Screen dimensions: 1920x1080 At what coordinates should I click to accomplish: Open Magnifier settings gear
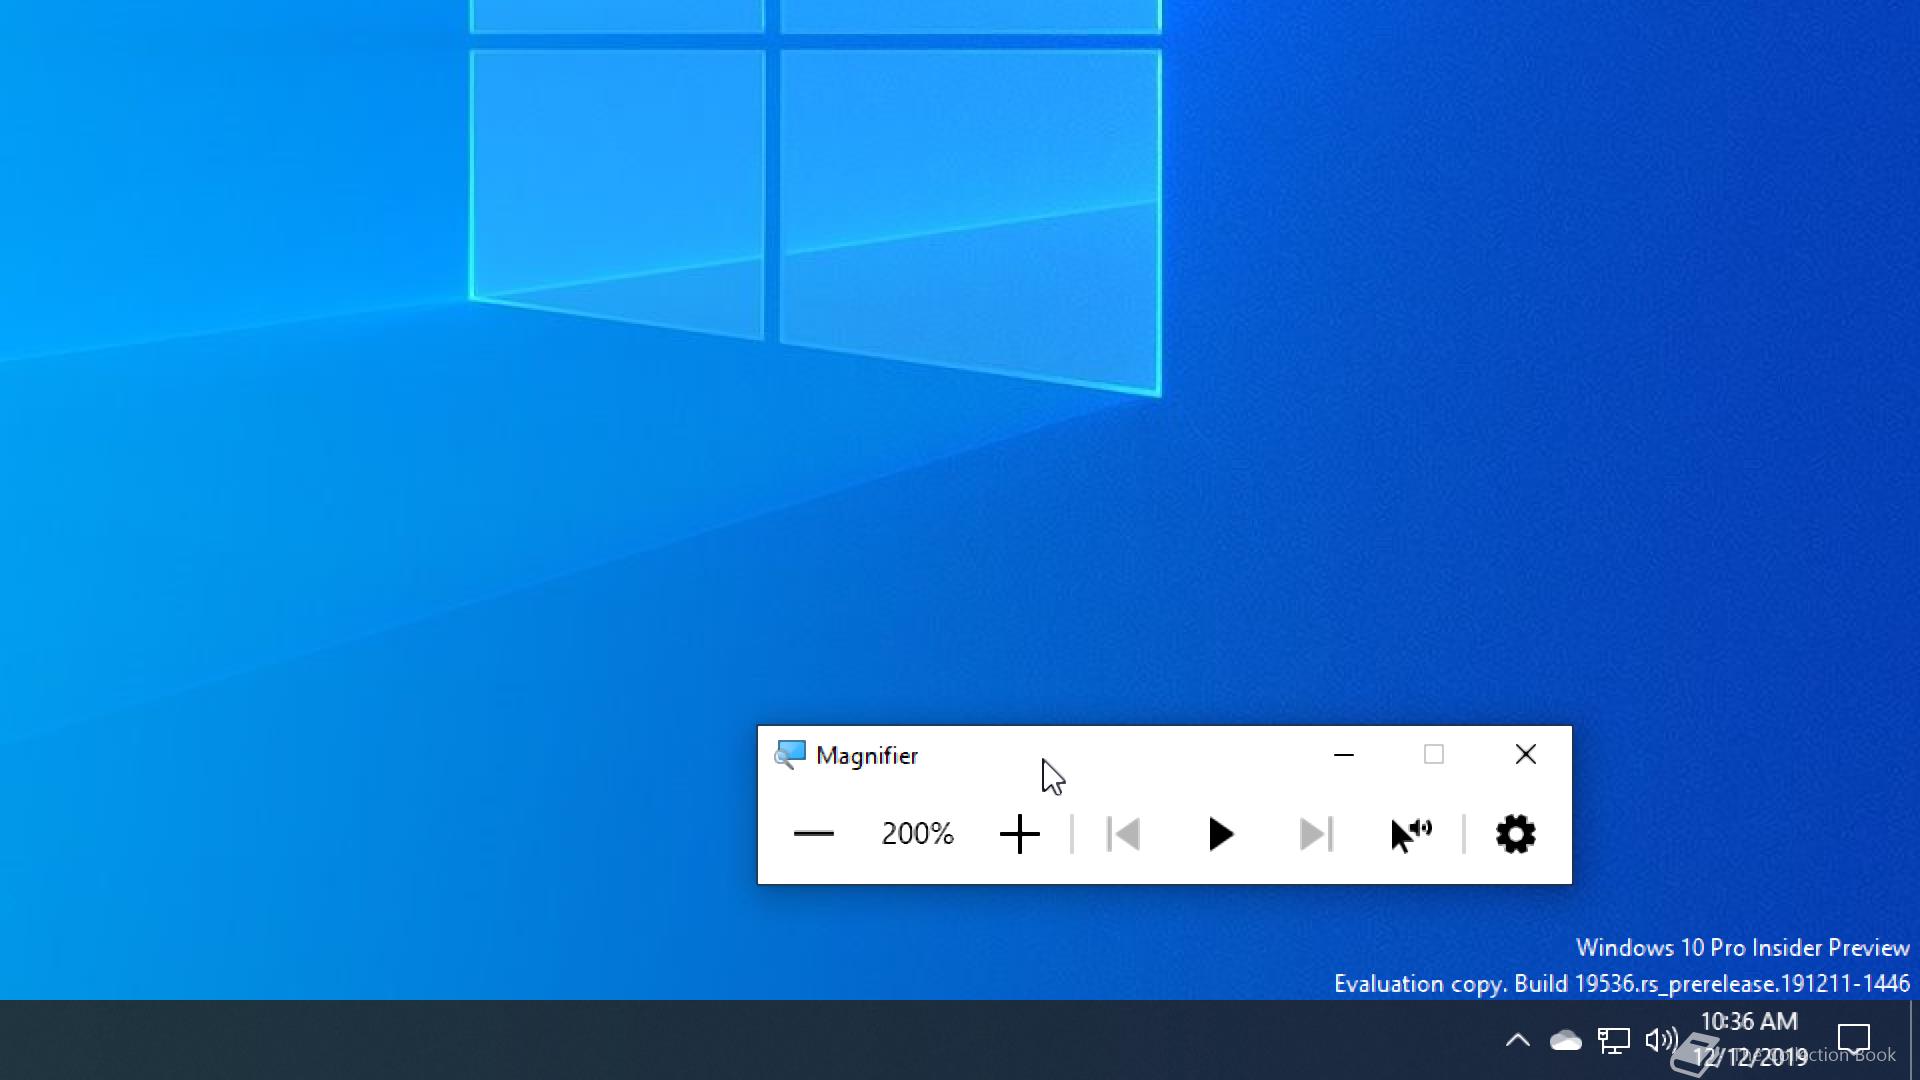[1515, 833]
